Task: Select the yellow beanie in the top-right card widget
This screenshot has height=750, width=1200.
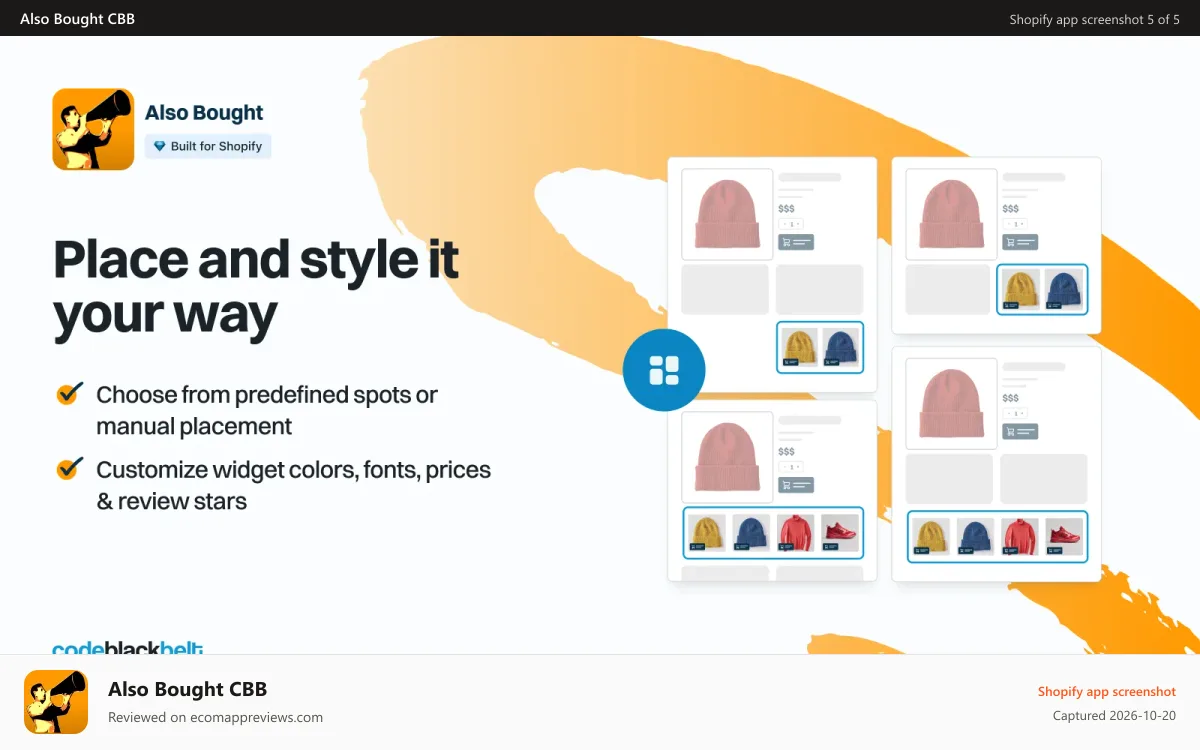Action: (1022, 289)
